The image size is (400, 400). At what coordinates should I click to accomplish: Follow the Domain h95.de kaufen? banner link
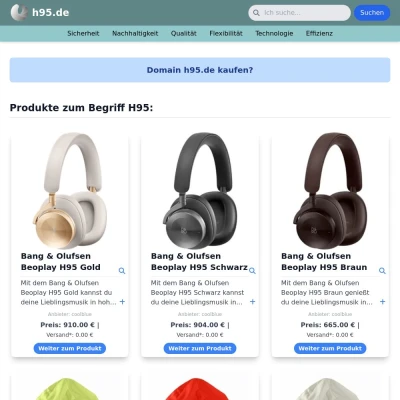200,70
